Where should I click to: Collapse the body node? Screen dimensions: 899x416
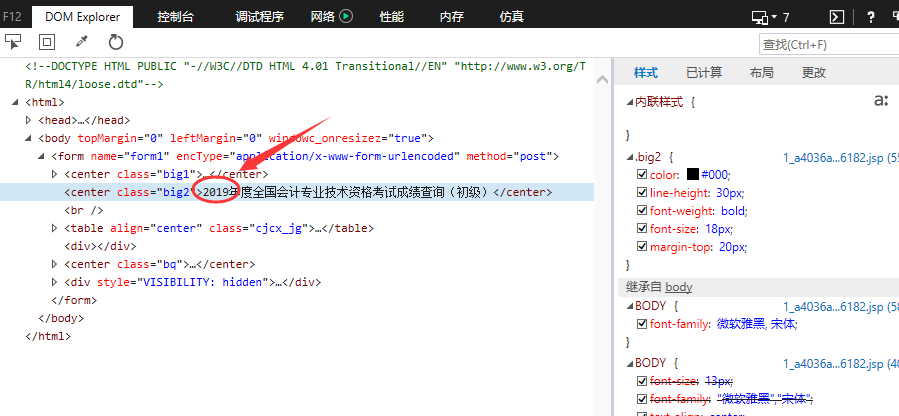29,138
